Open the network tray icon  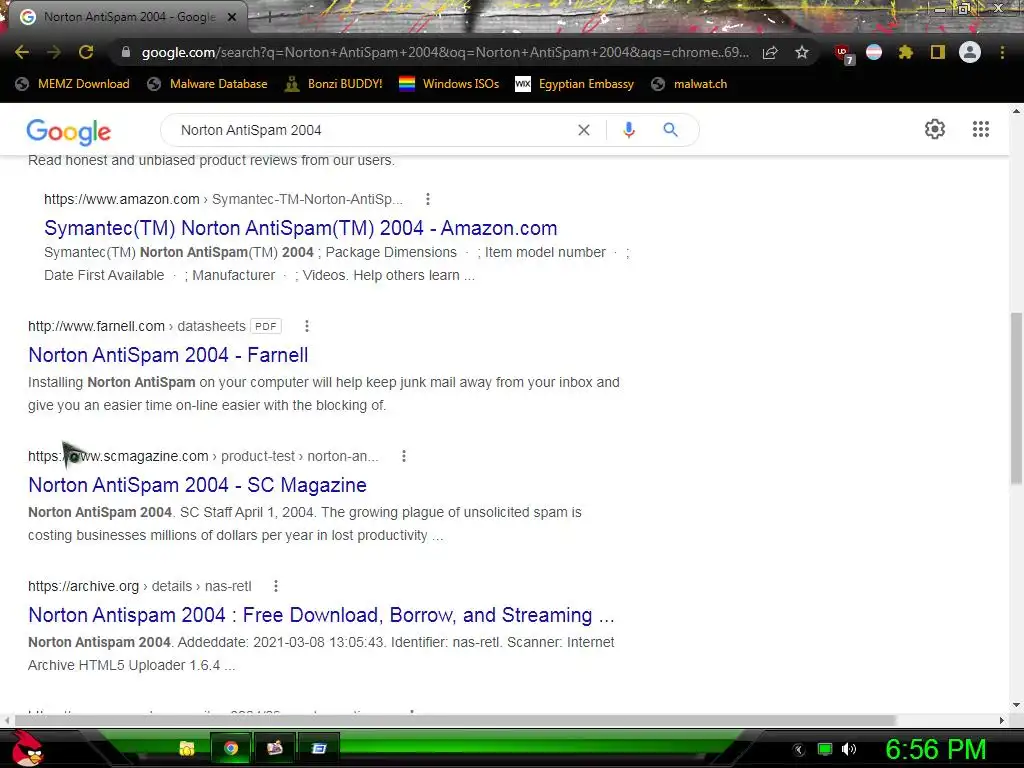(825, 749)
